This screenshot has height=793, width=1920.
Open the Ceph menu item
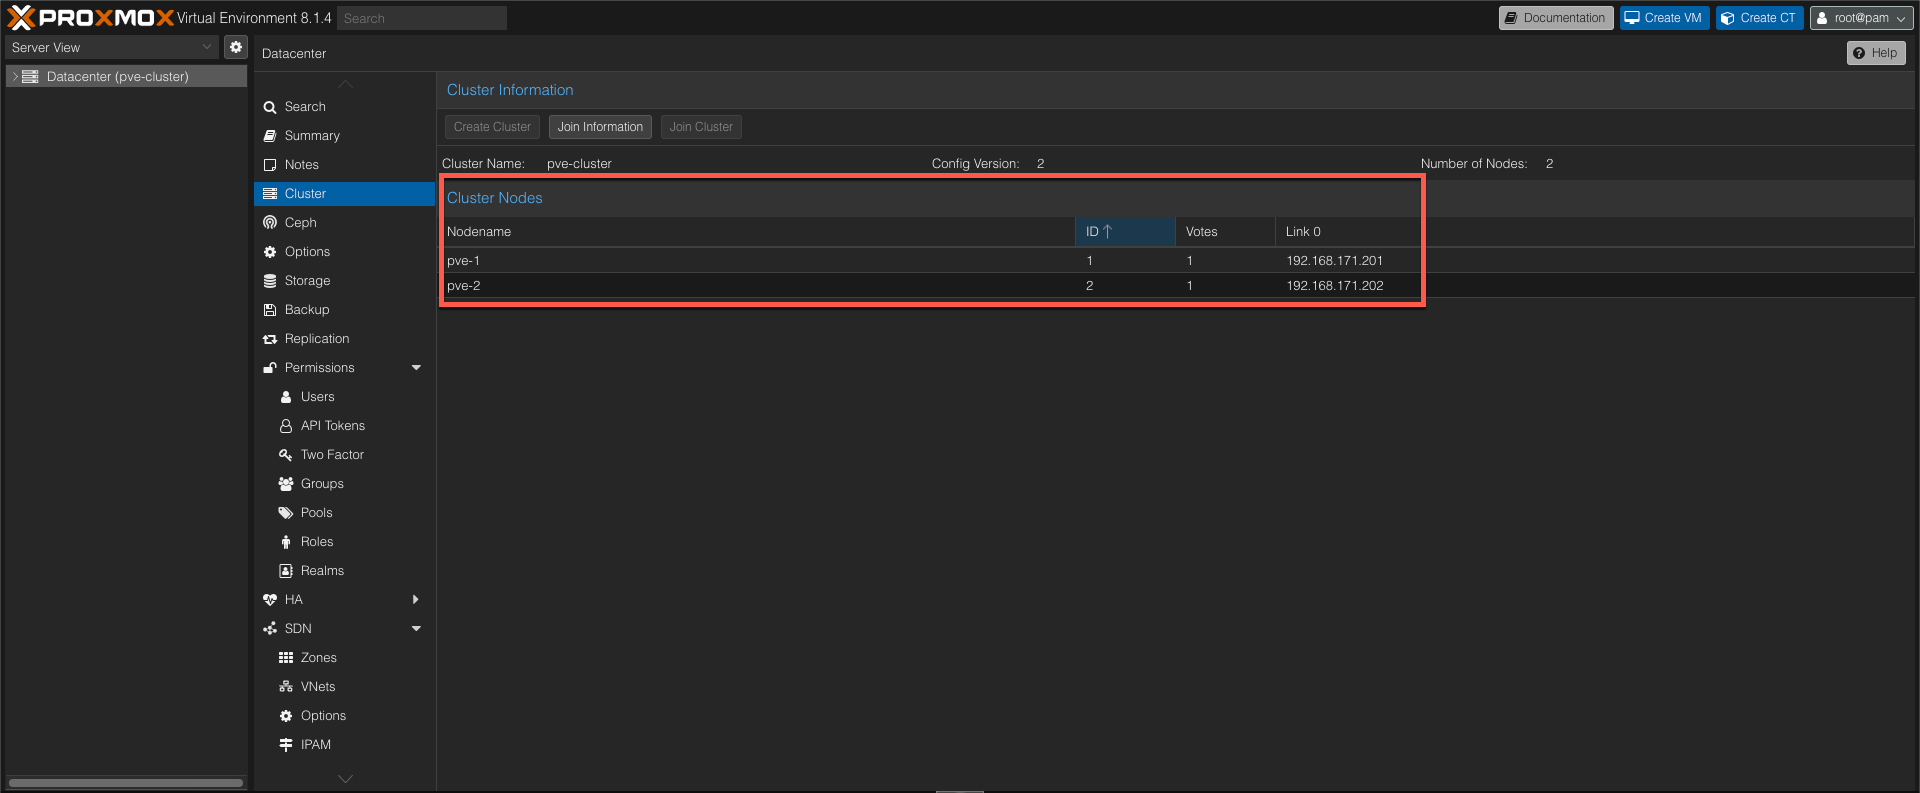345,223
